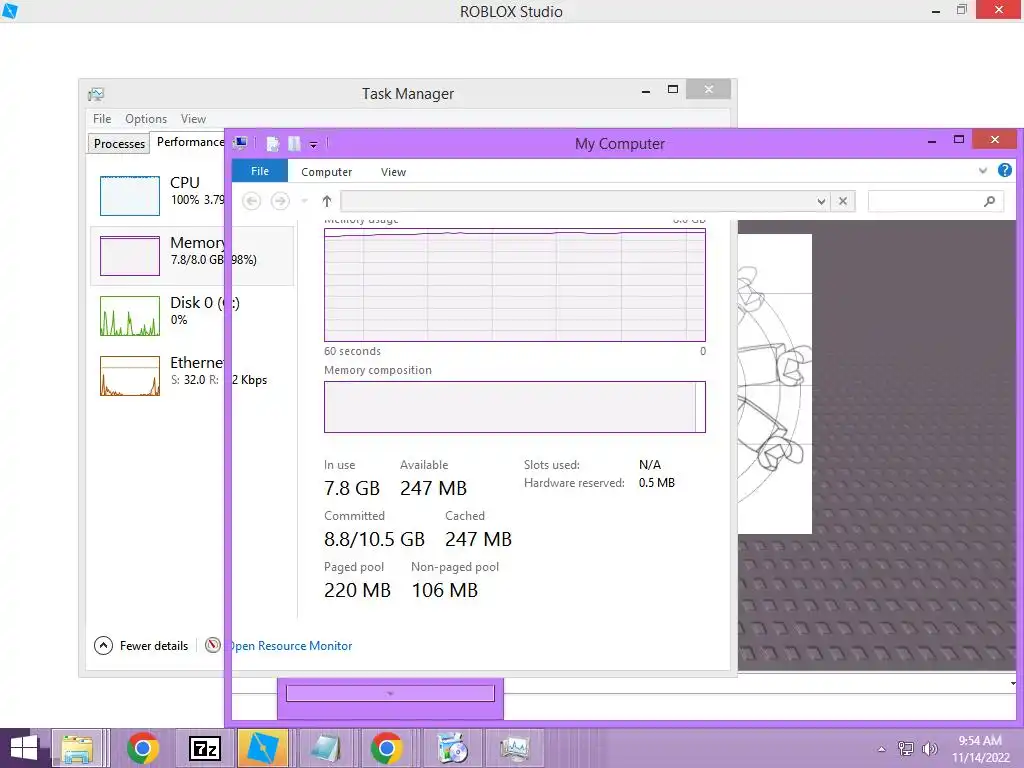This screenshot has height=768, width=1024.
Task: Open the Windows Start button
Action: click(24, 748)
